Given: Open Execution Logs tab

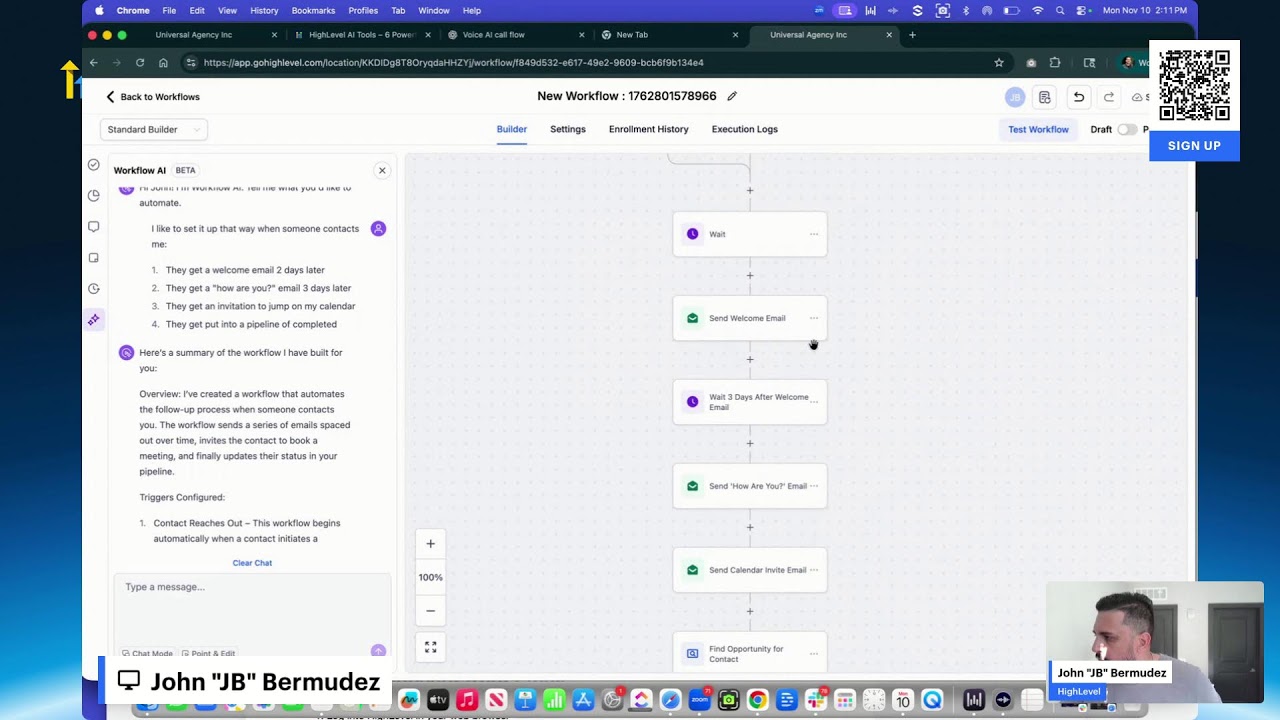Looking at the screenshot, I should click(744, 129).
